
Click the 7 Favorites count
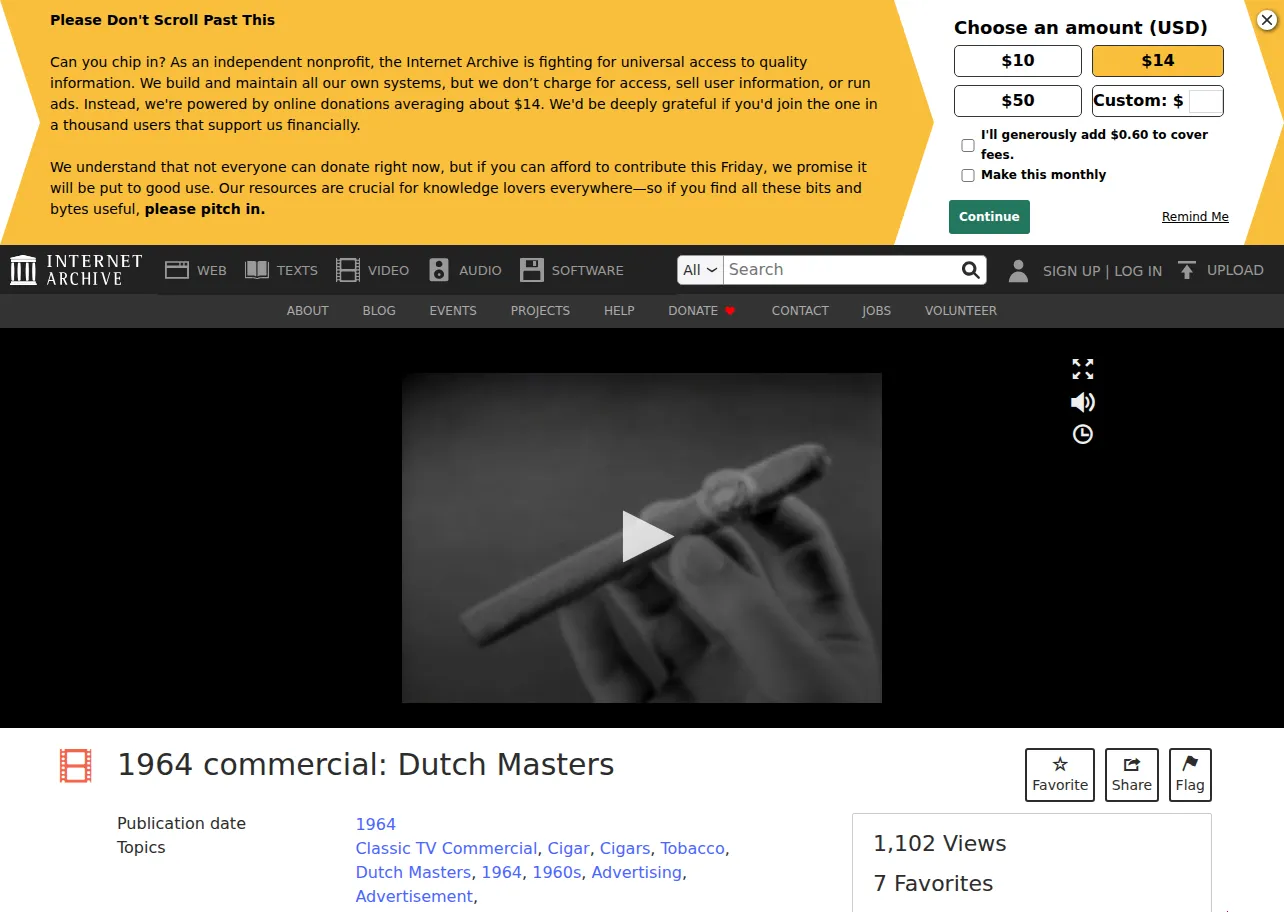[933, 884]
